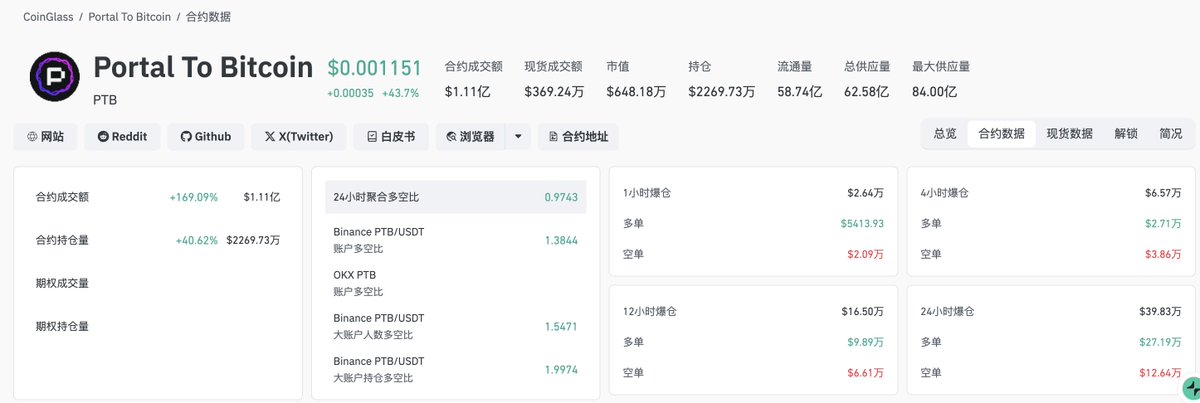The image size is (1200, 403).
Task: Open the X(Twitter) link button
Action: (x=298, y=137)
